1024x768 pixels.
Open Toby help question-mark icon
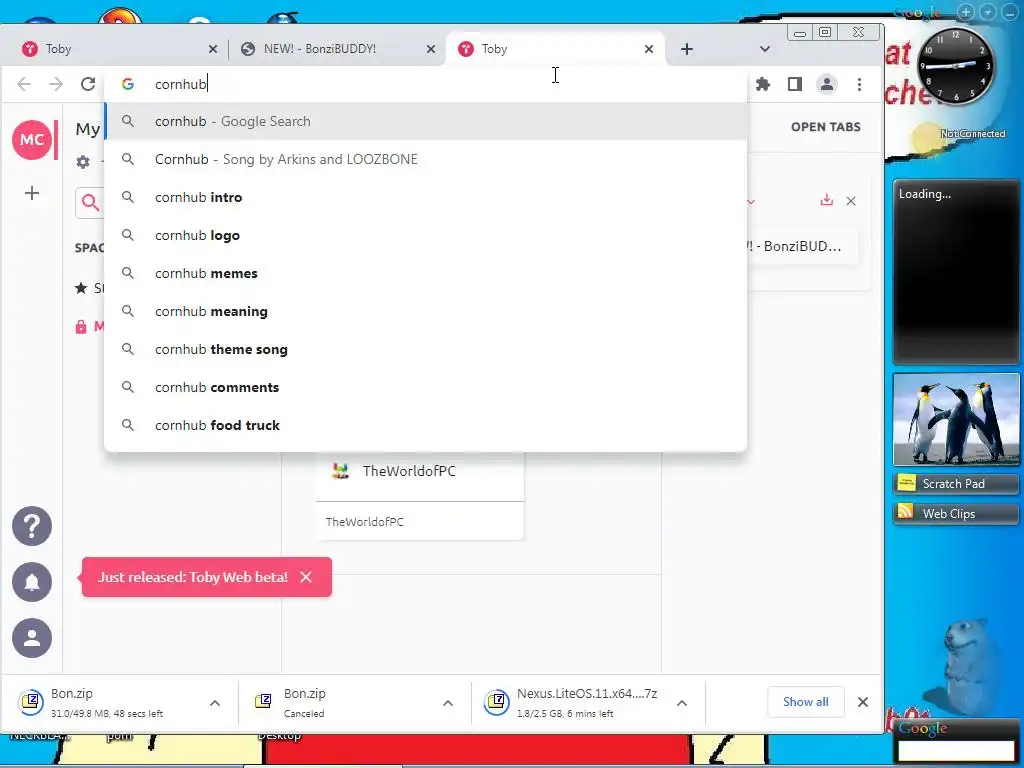click(32, 526)
